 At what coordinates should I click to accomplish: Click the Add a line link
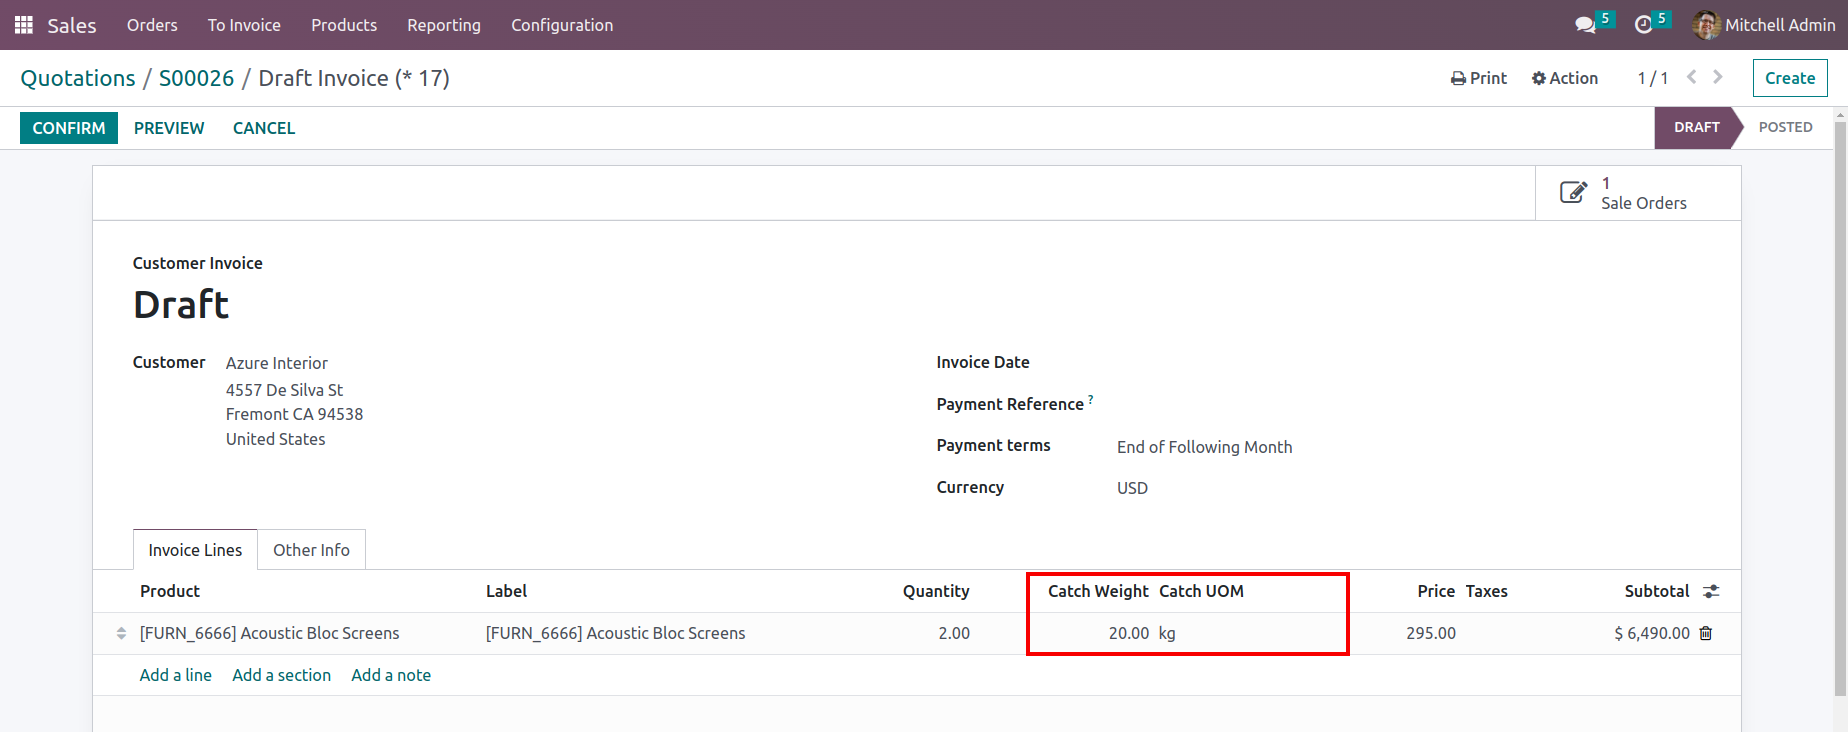[x=176, y=675]
